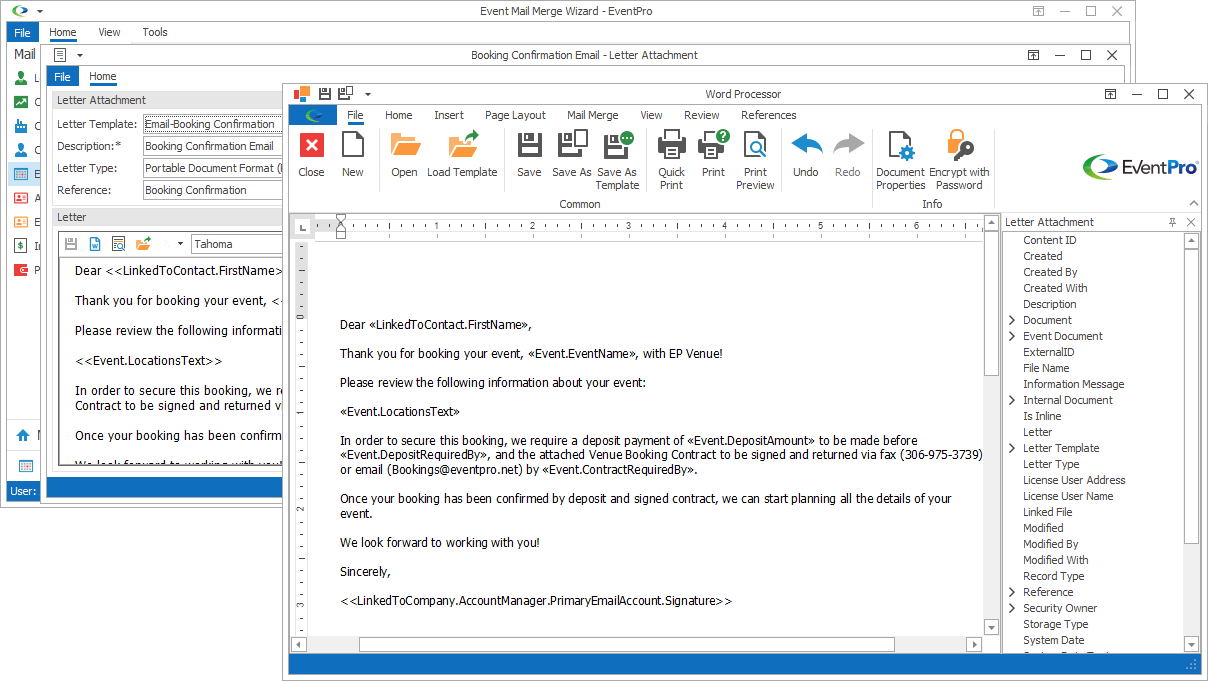Image resolution: width=1208 pixels, height=681 pixels.
Task: Expand the Document tree node
Action: pos(1012,320)
